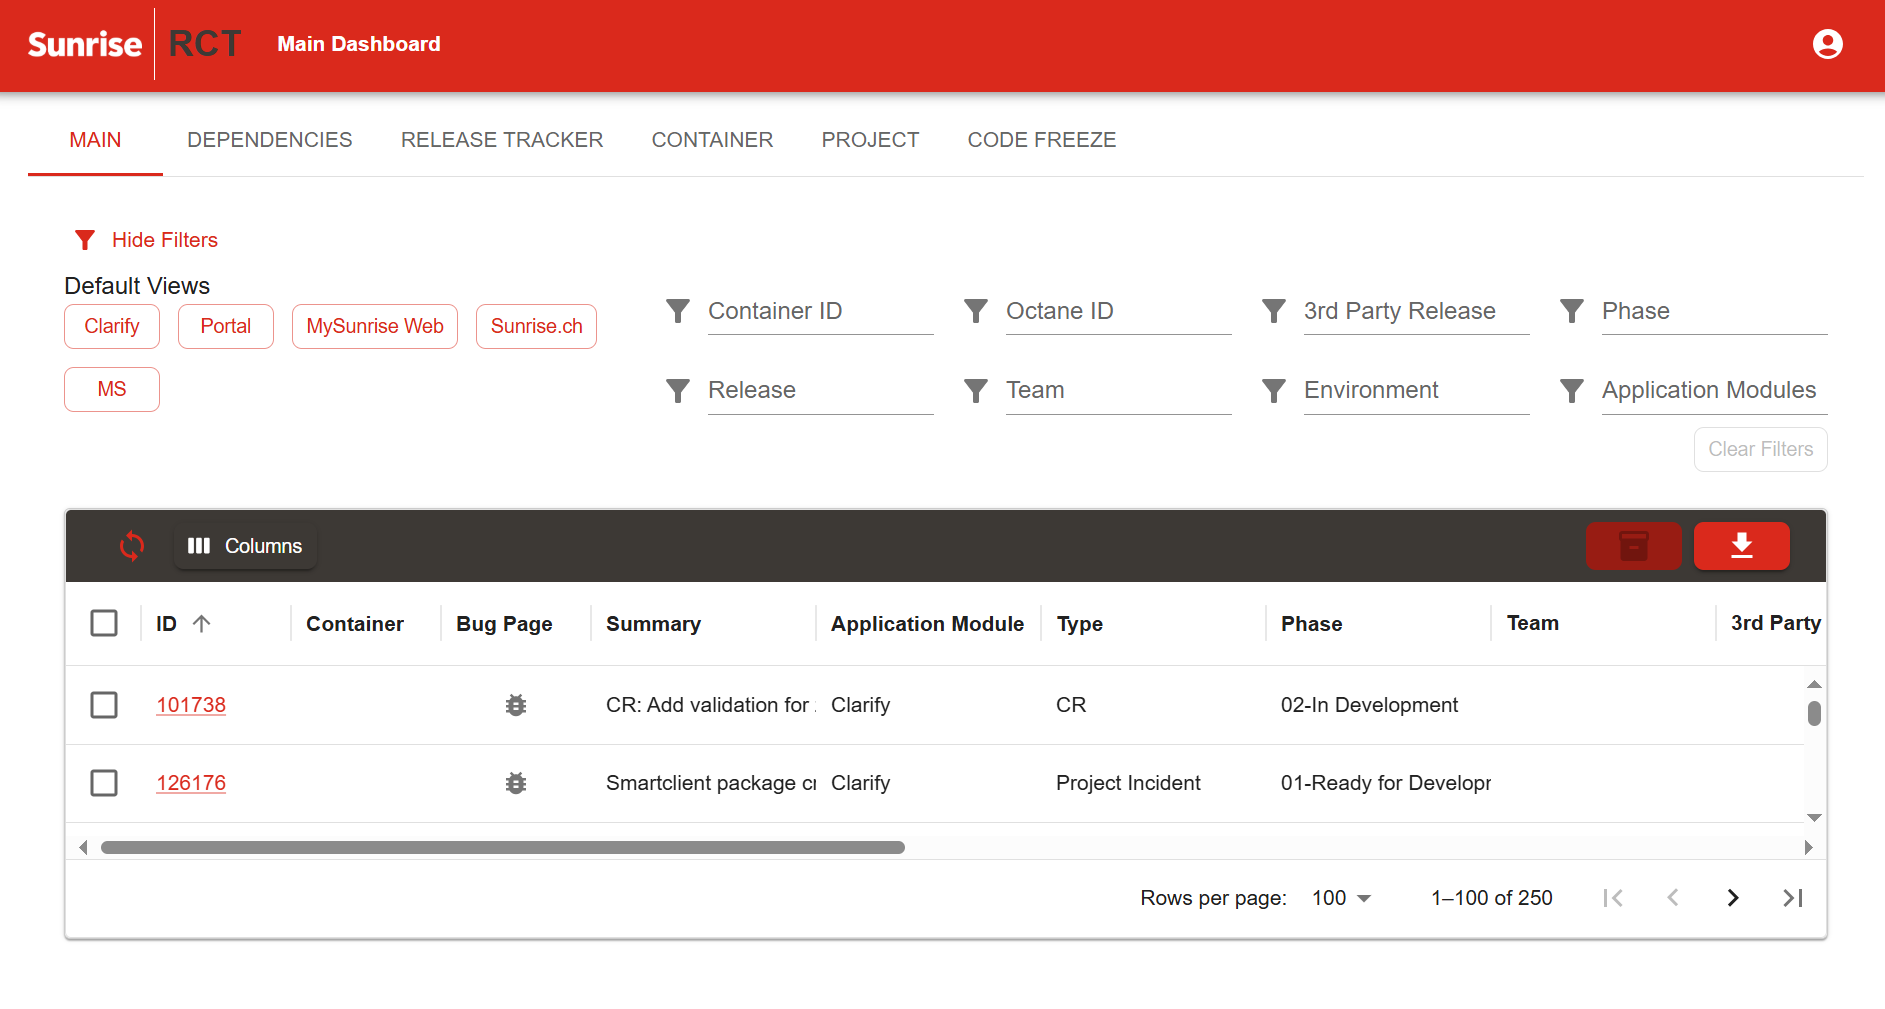This screenshot has width=1885, height=1009.
Task: Click the Clear Filters button
Action: tap(1760, 449)
